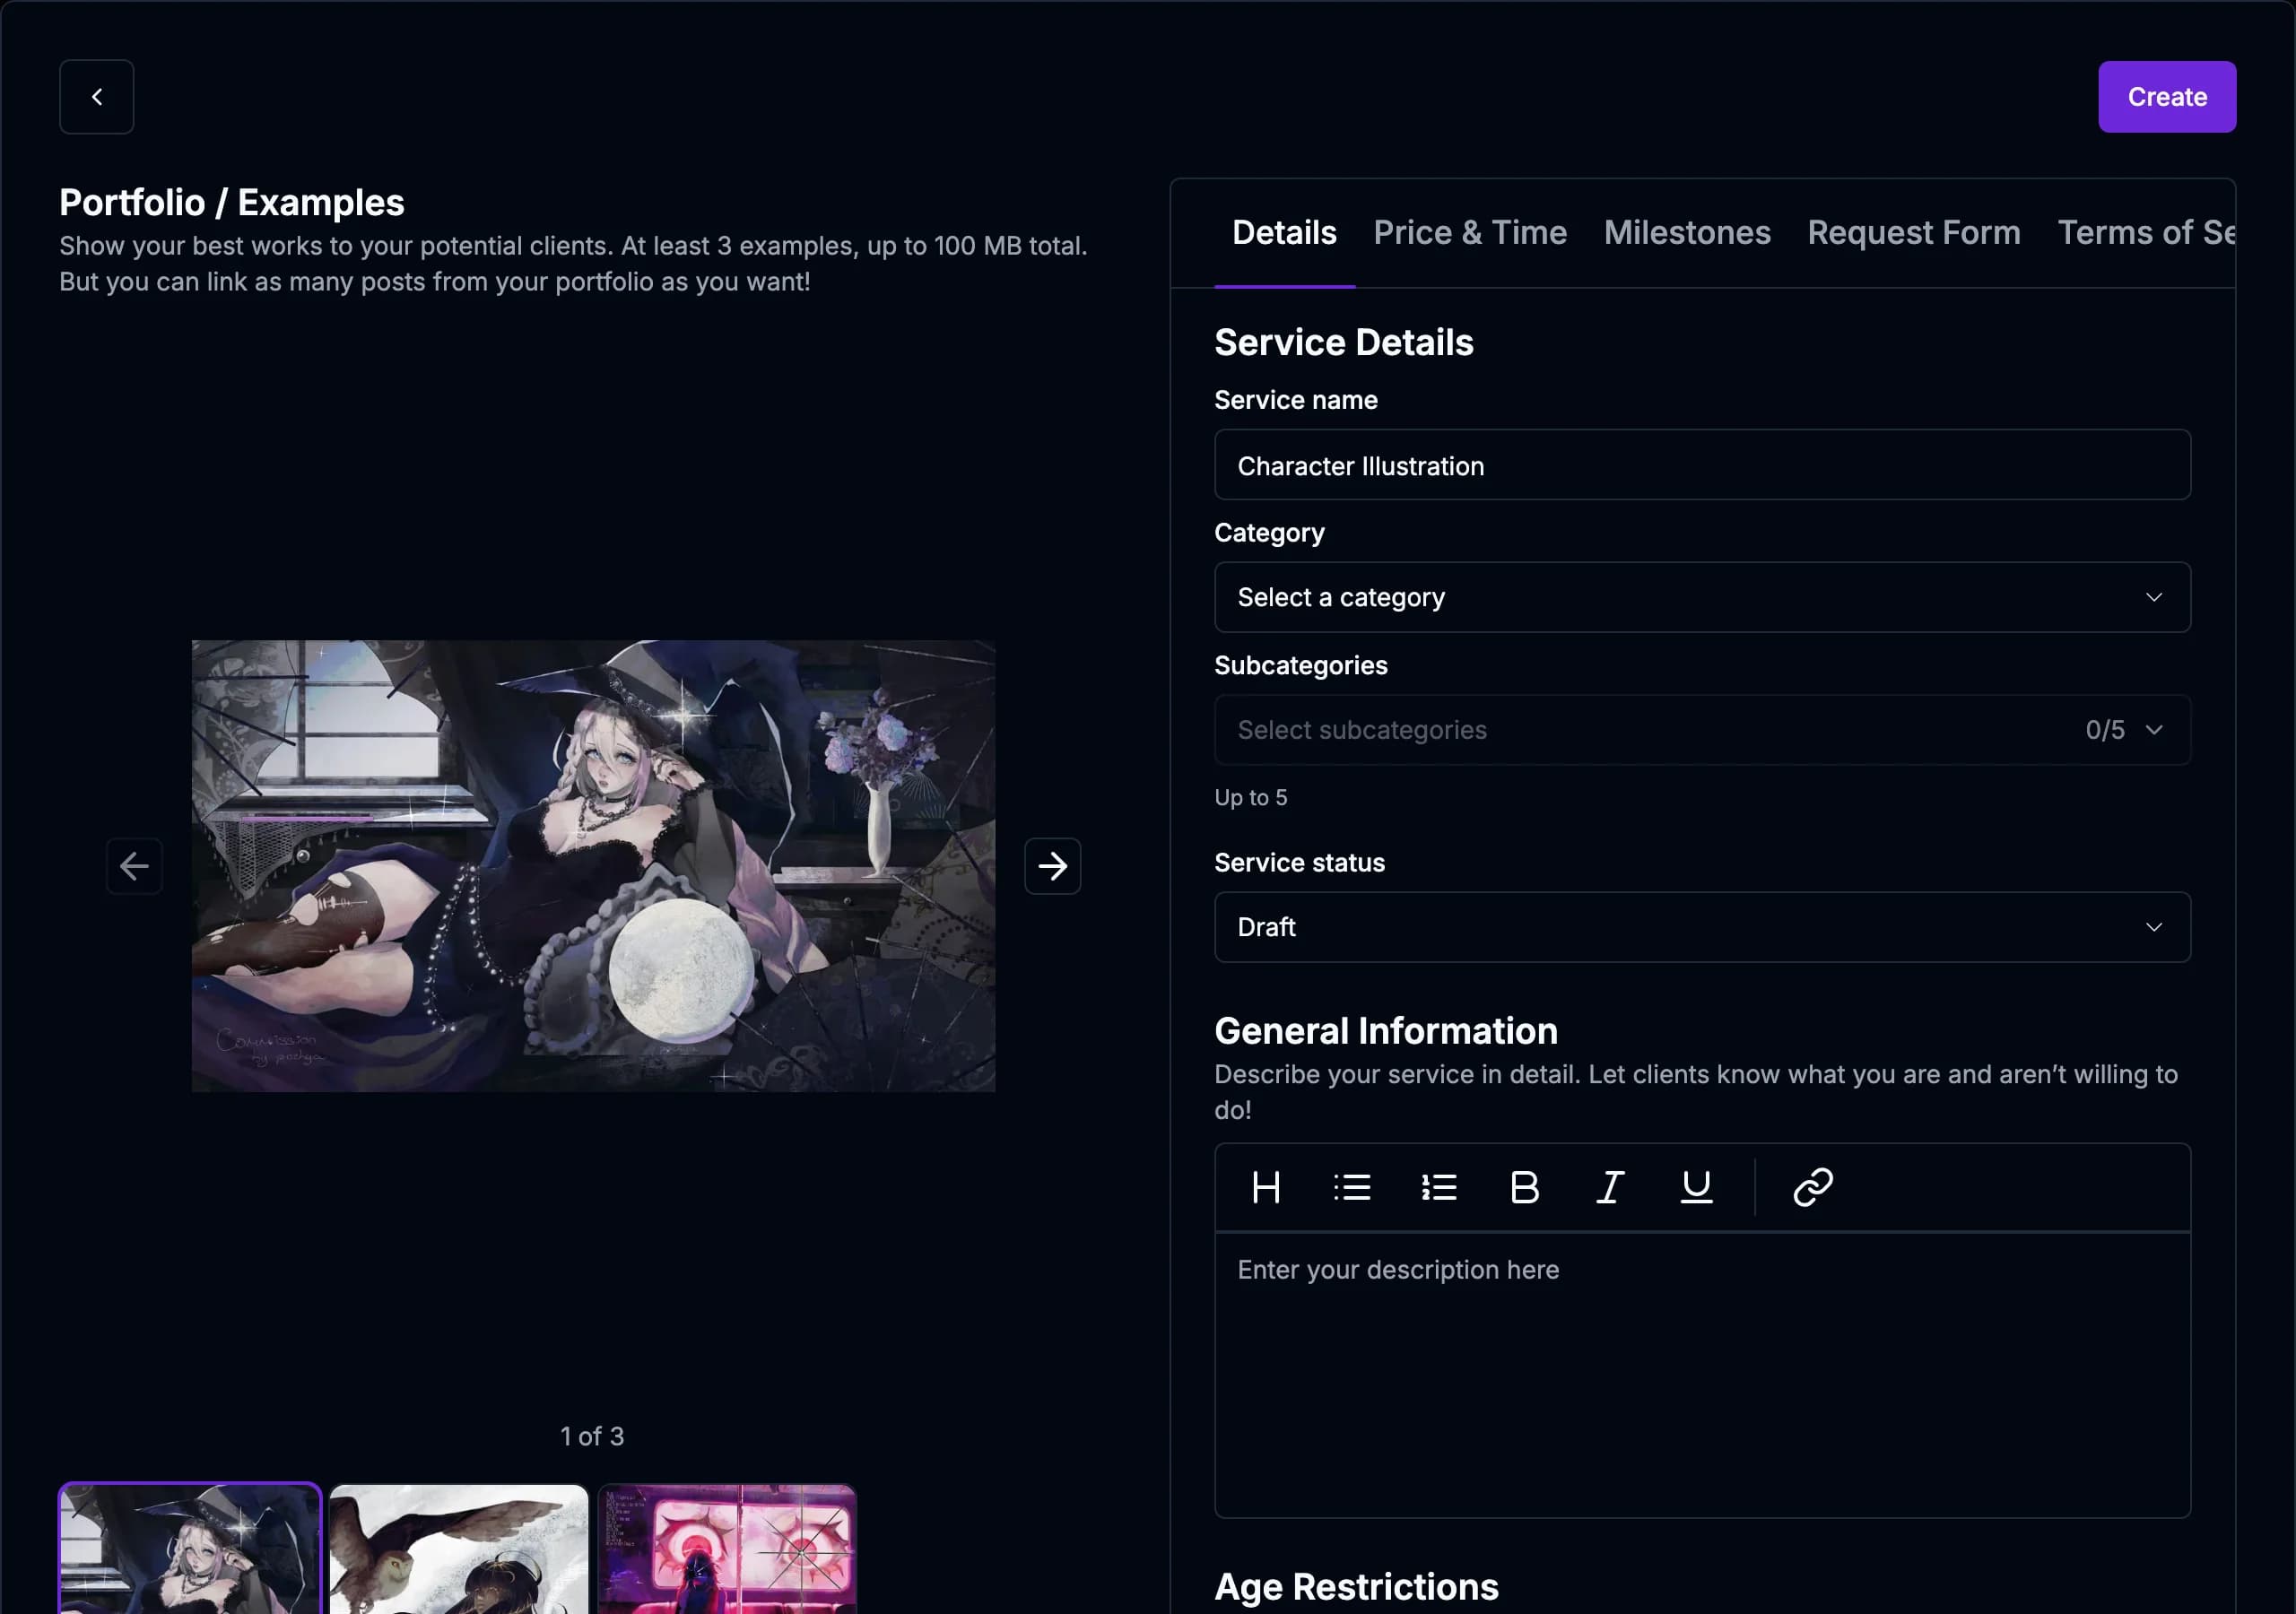Click the 'Age Restrictions' heading
2296x1614 pixels.
click(x=1356, y=1587)
